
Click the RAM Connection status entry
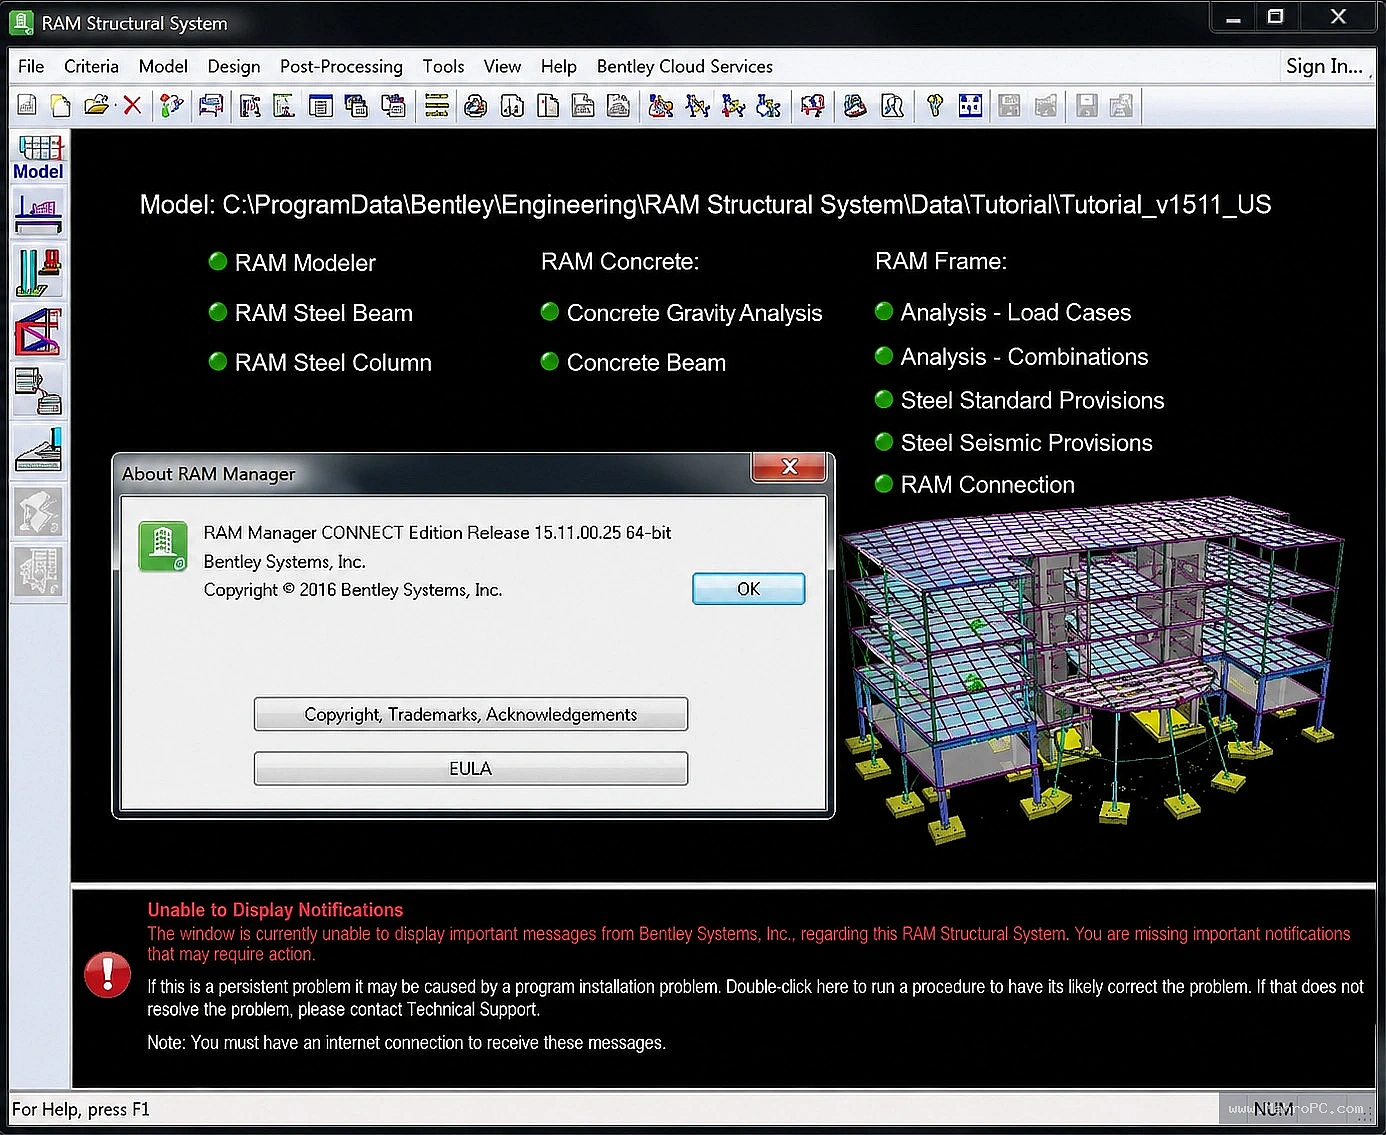pos(975,484)
